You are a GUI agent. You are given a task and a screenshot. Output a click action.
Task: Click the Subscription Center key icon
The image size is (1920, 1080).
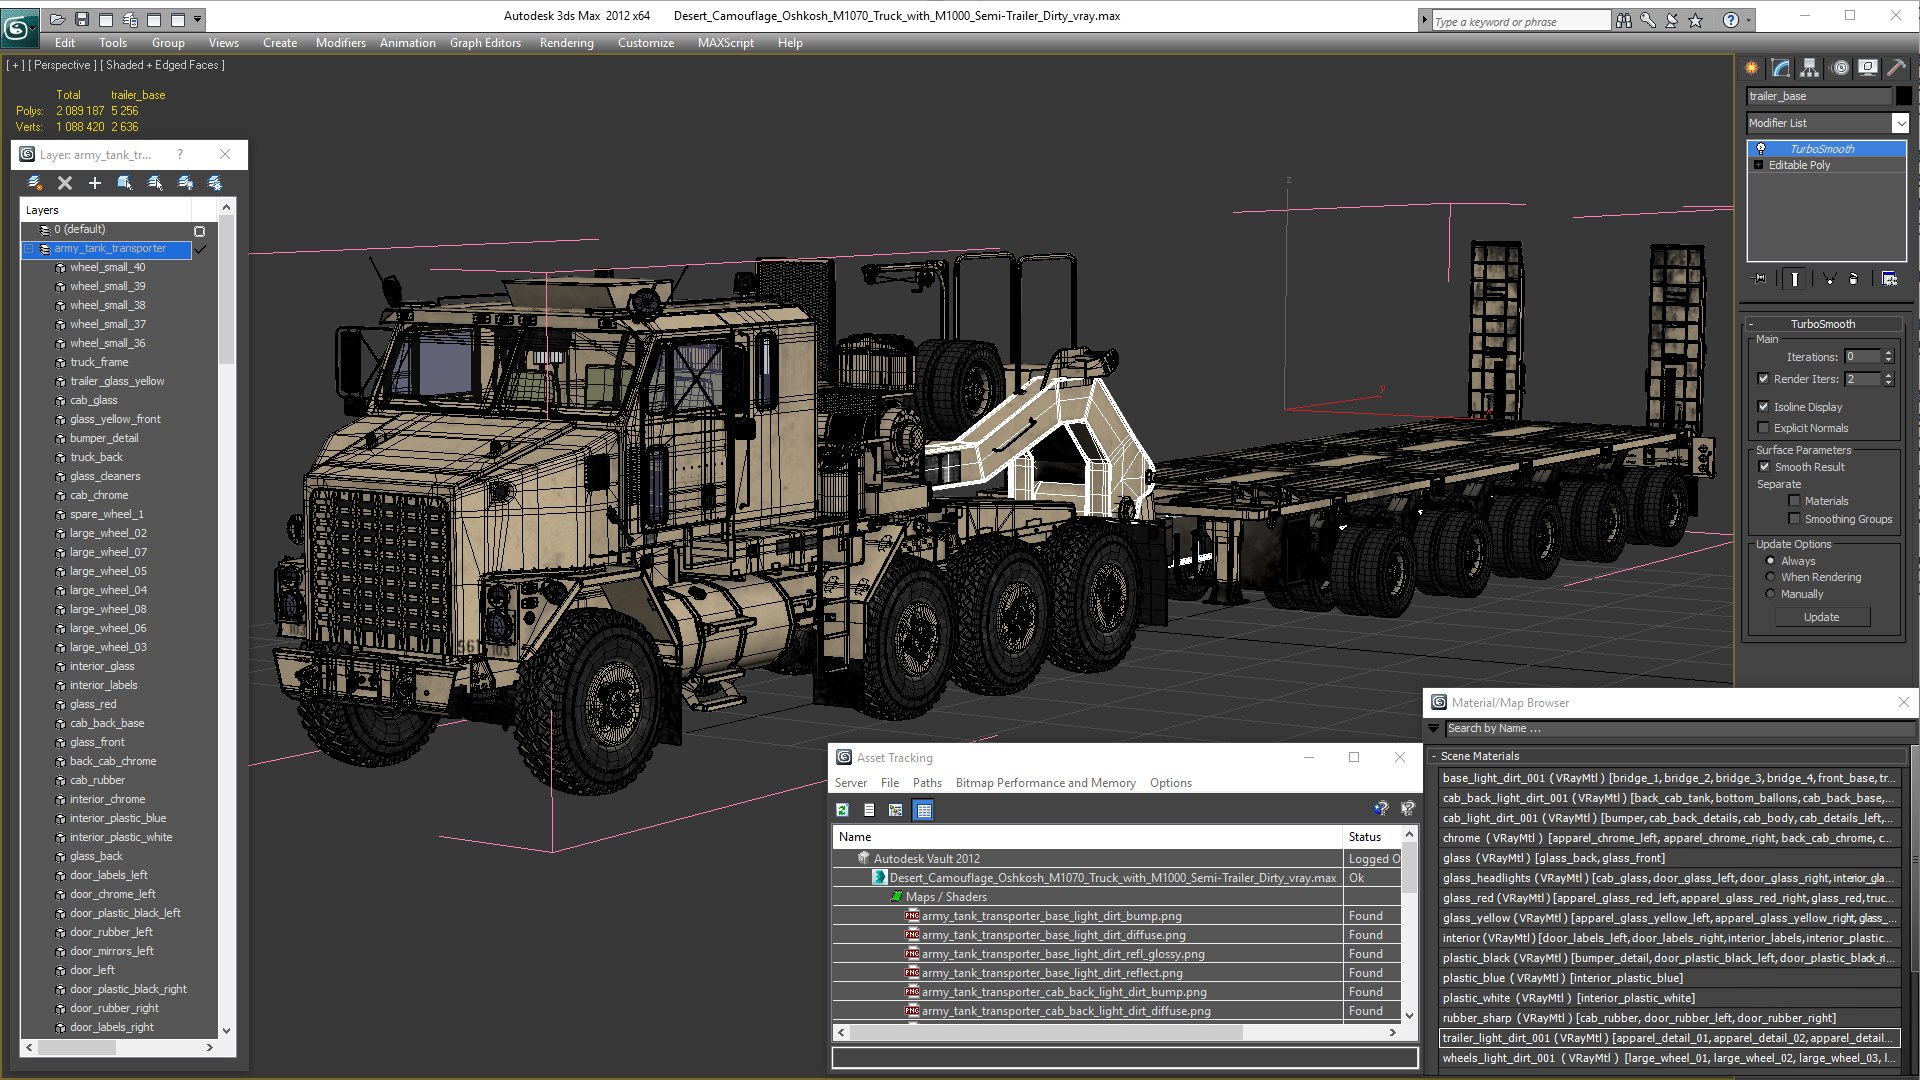tap(1647, 20)
